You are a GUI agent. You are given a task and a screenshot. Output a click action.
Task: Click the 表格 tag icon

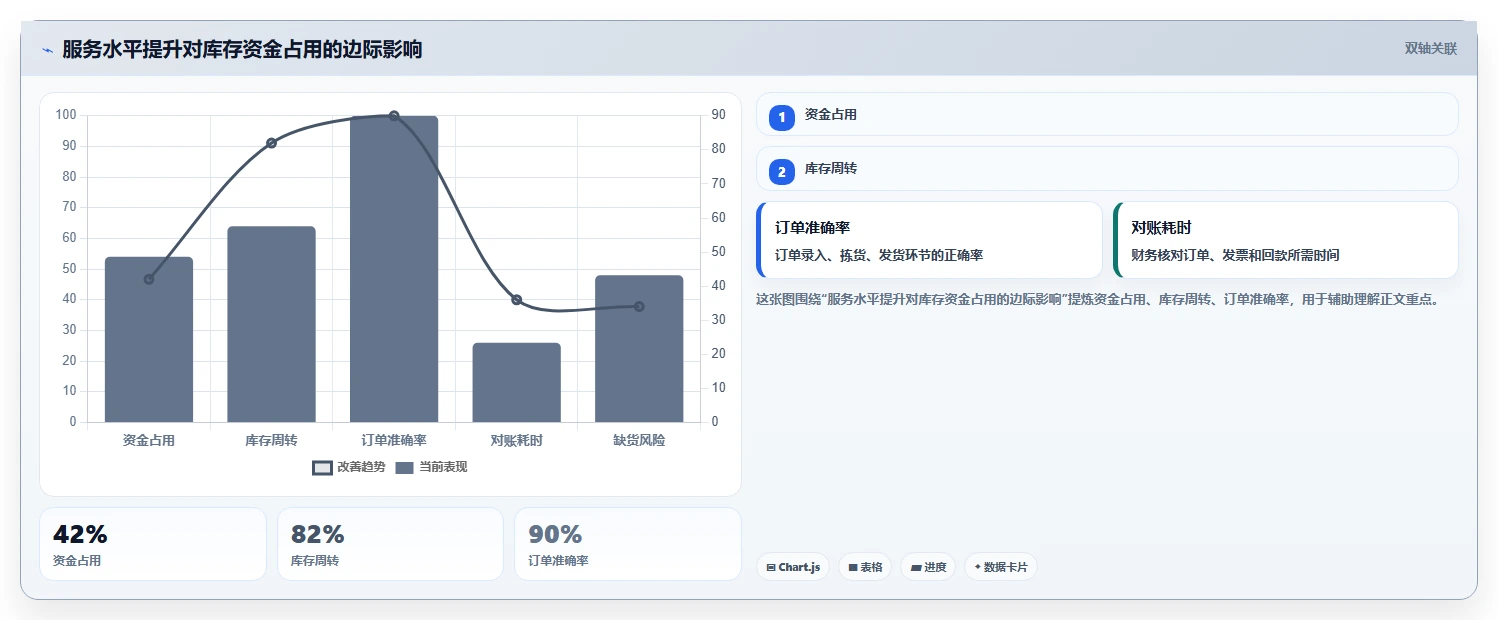click(853, 568)
